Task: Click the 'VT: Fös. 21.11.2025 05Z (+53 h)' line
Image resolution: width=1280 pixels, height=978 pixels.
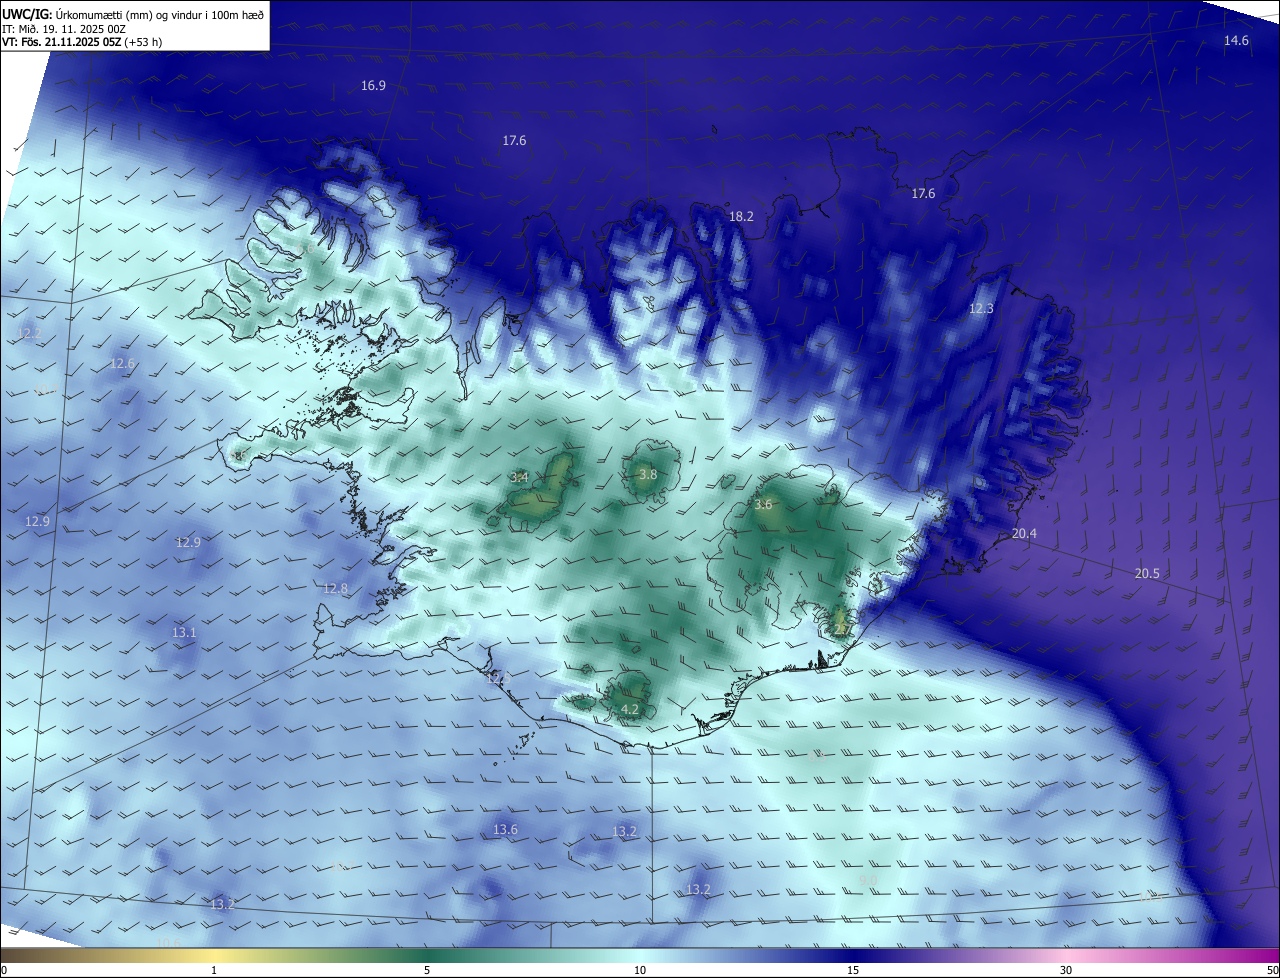Action: [82, 42]
